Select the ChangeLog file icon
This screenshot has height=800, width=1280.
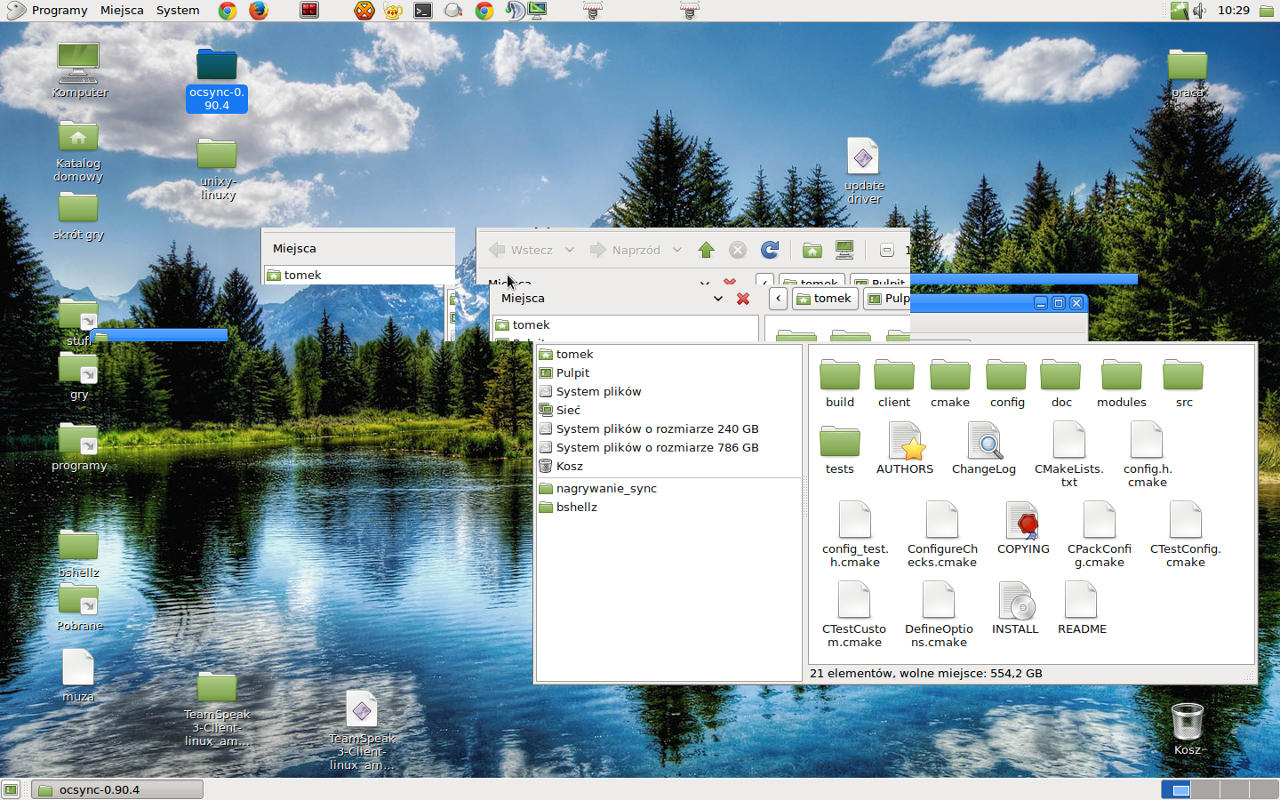(984, 441)
